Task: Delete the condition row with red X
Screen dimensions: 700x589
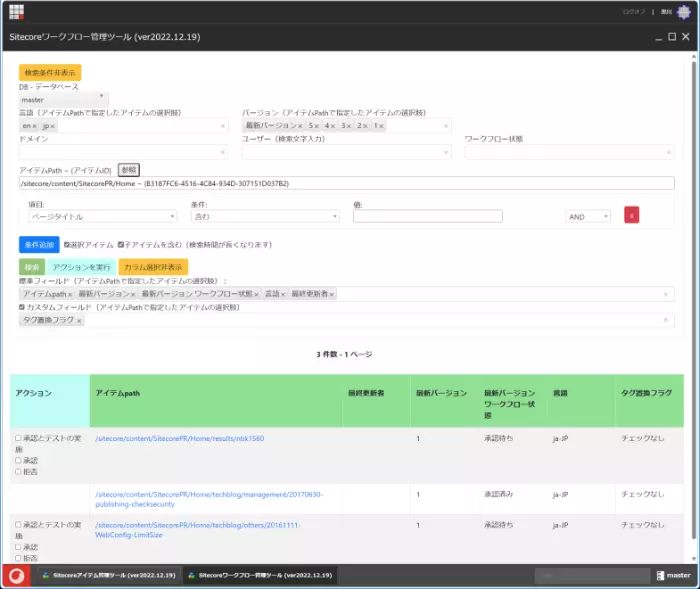Action: click(x=631, y=215)
